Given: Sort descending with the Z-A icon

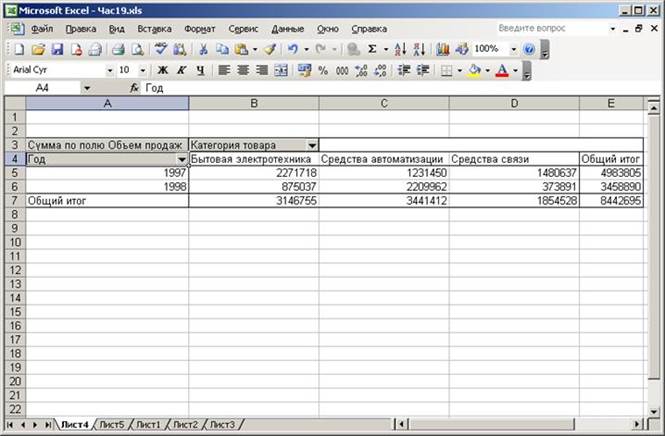Looking at the screenshot, I should coord(419,49).
